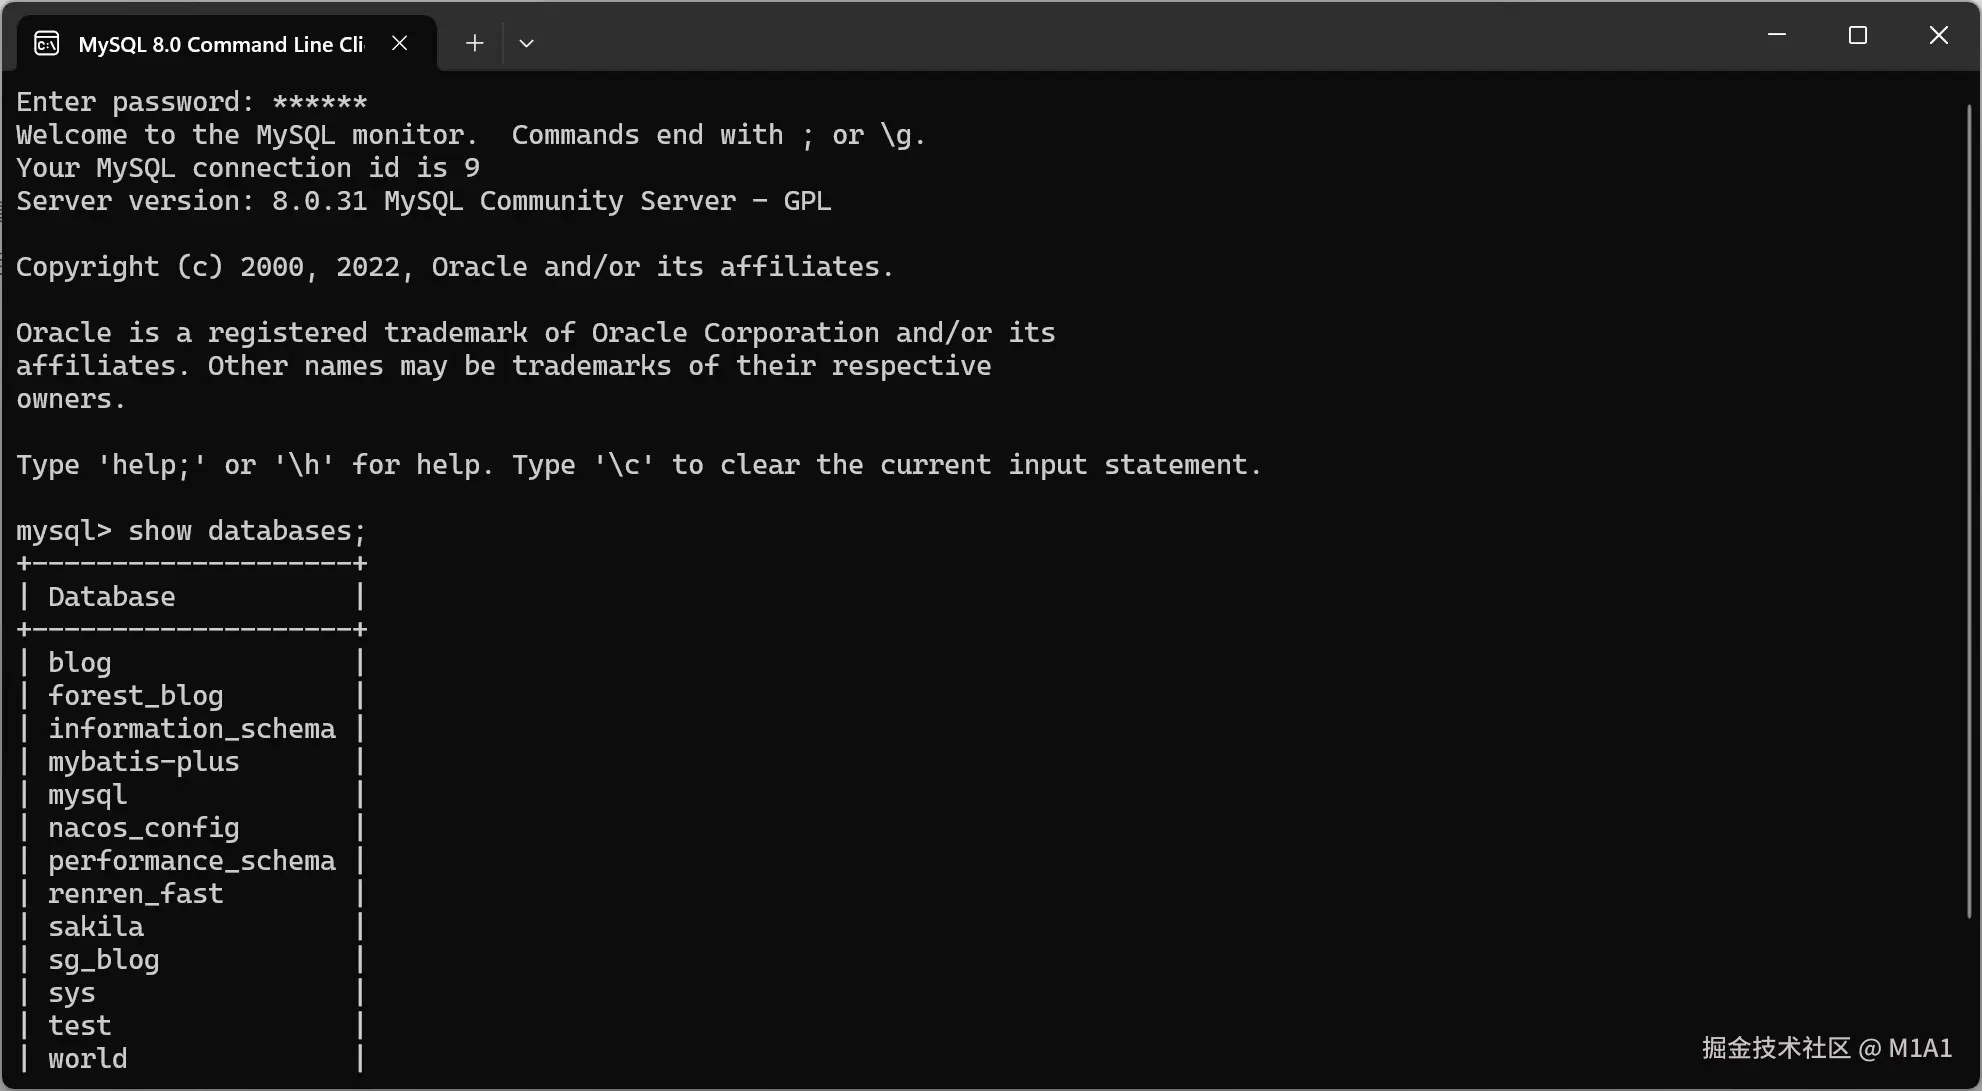Image resolution: width=1982 pixels, height=1091 pixels.
Task: Click the sg_blog database entry
Action: (104, 960)
